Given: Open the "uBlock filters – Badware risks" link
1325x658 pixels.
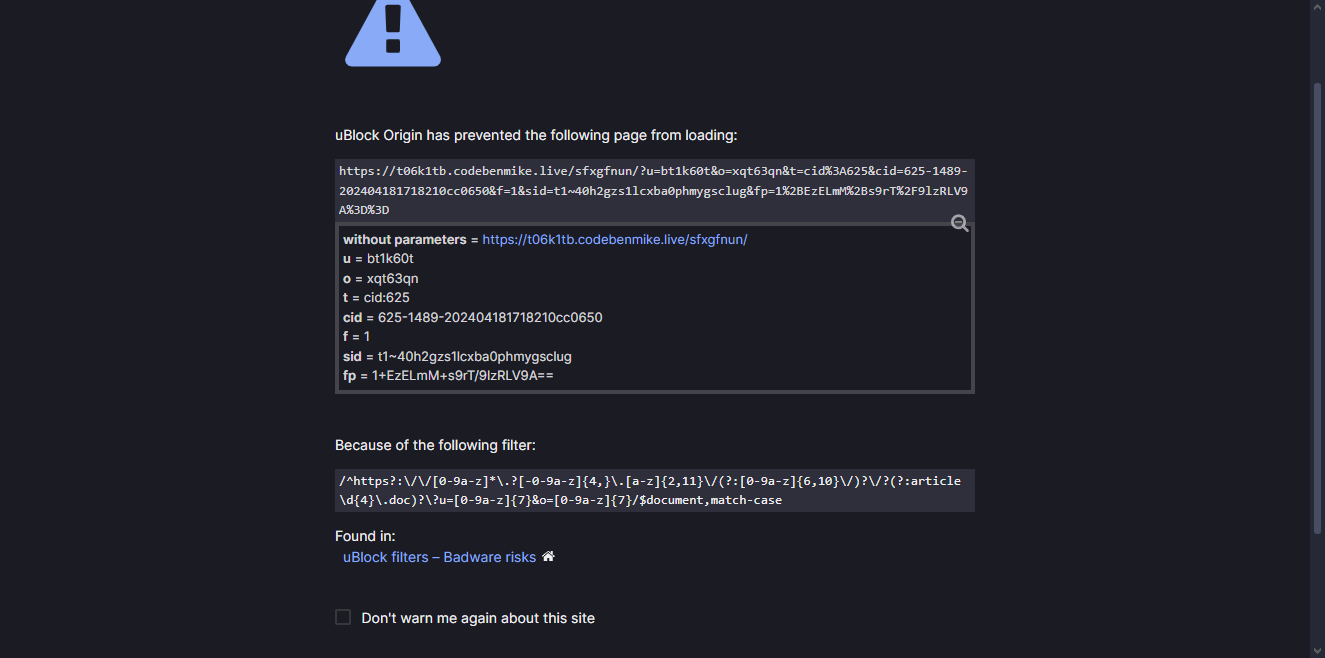Looking at the screenshot, I should coord(439,557).
